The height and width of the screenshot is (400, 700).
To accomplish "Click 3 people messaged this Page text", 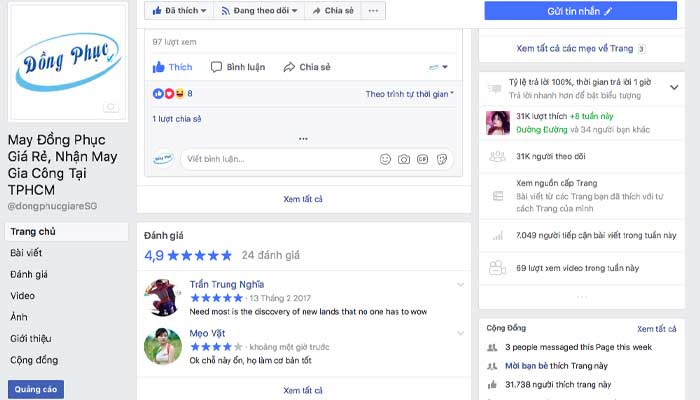I will [578, 347].
